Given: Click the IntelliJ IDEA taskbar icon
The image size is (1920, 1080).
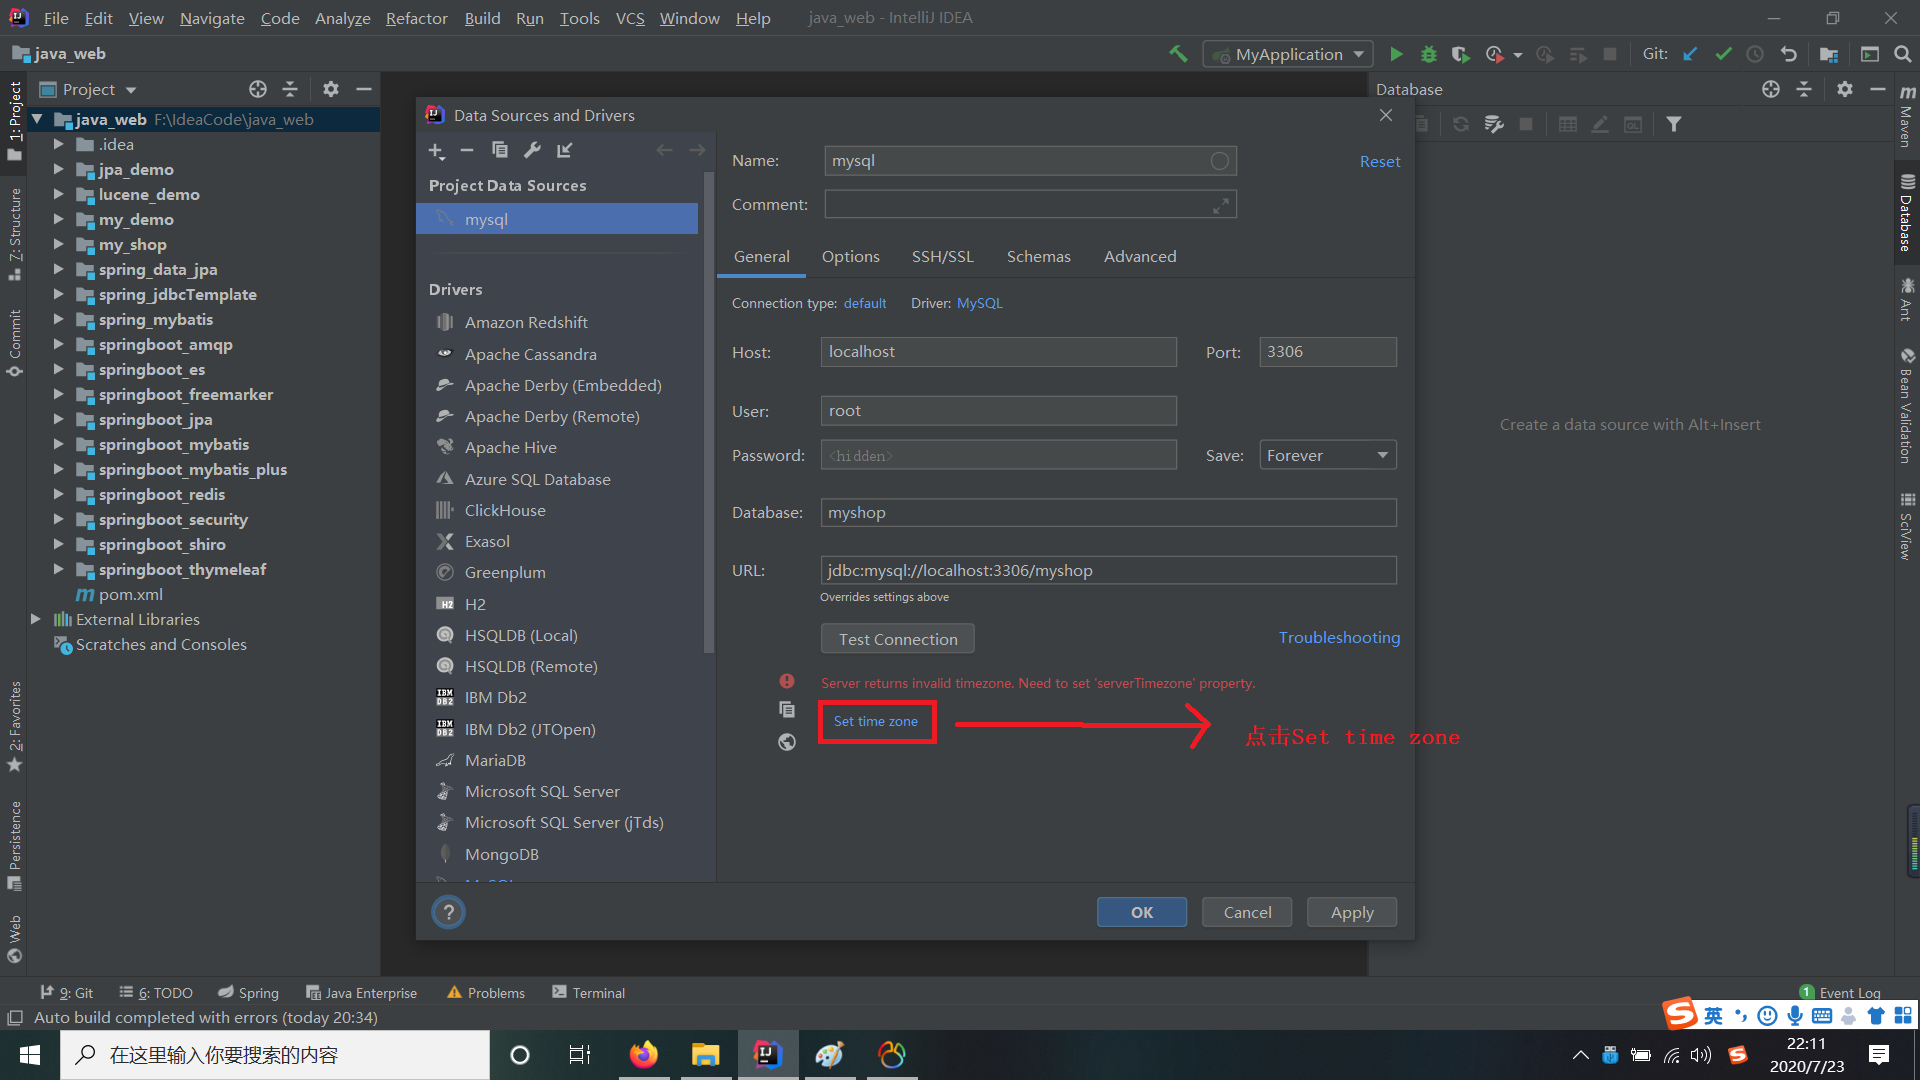Looking at the screenshot, I should 765,1052.
